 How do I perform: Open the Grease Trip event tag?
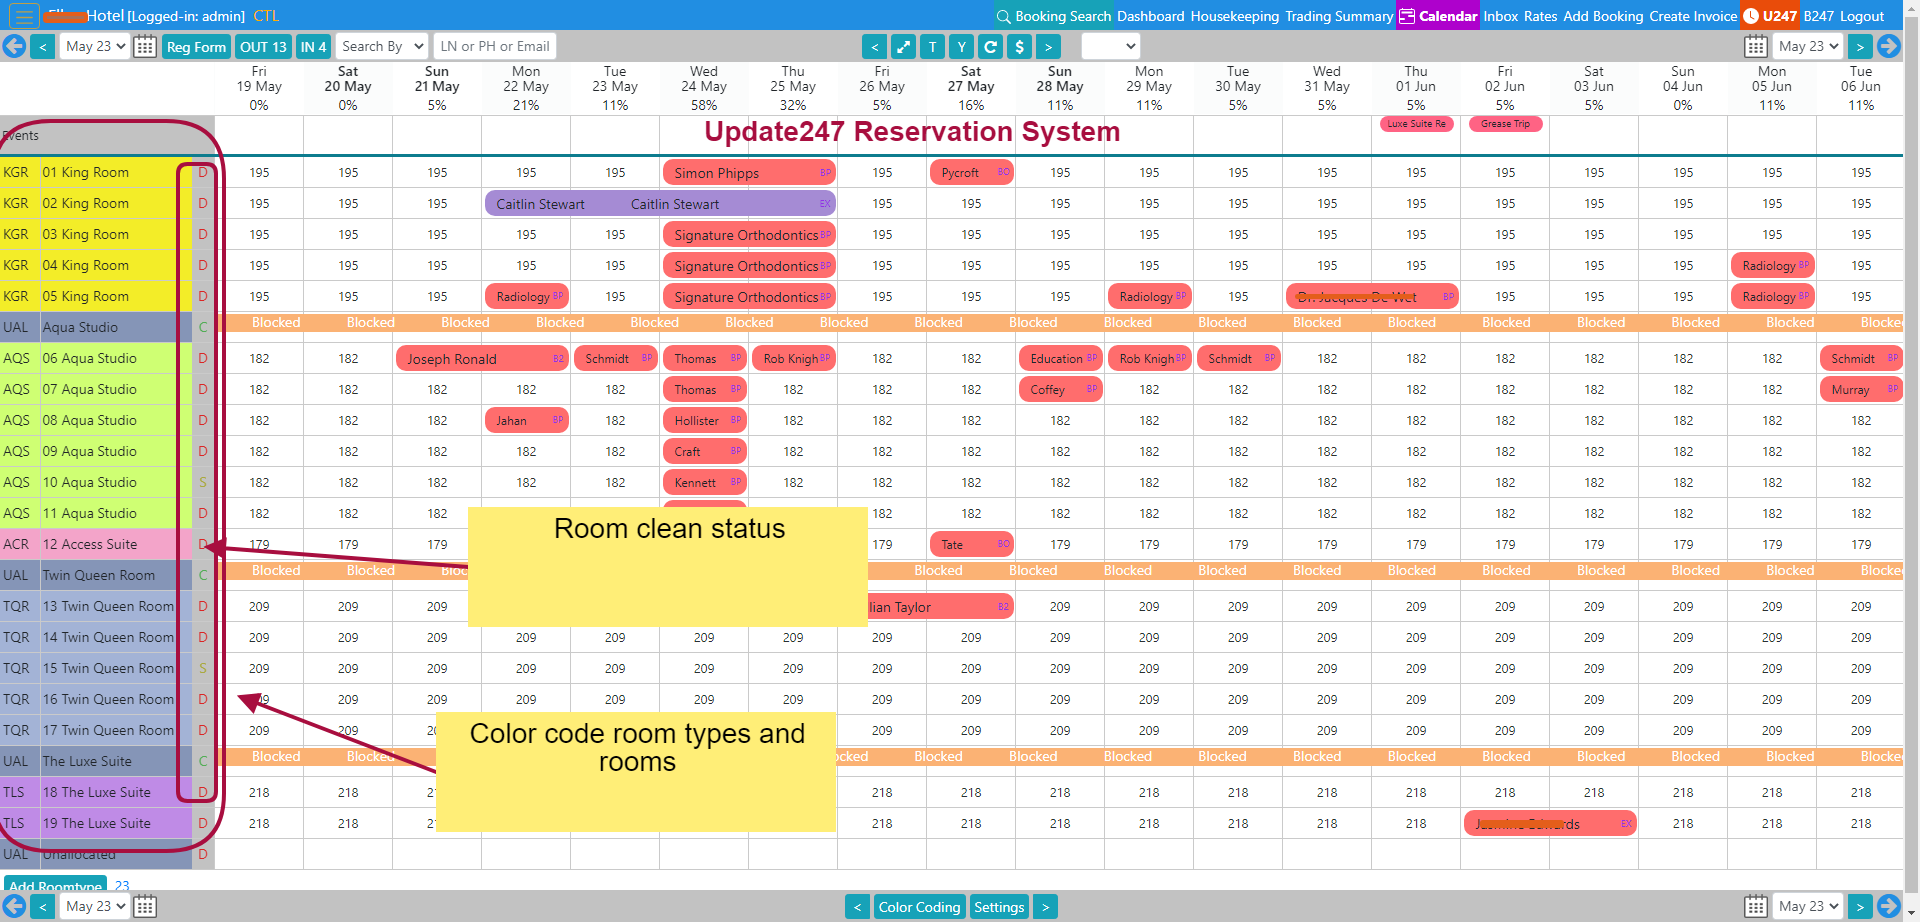click(1506, 124)
